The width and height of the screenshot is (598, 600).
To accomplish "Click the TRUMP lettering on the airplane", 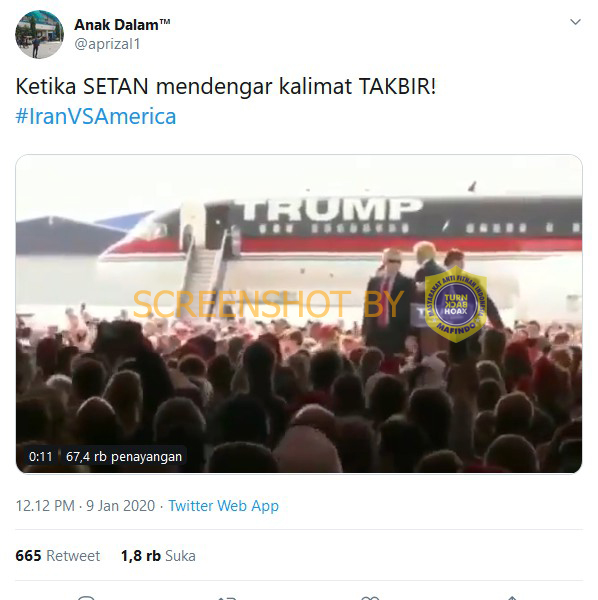I will (x=329, y=209).
